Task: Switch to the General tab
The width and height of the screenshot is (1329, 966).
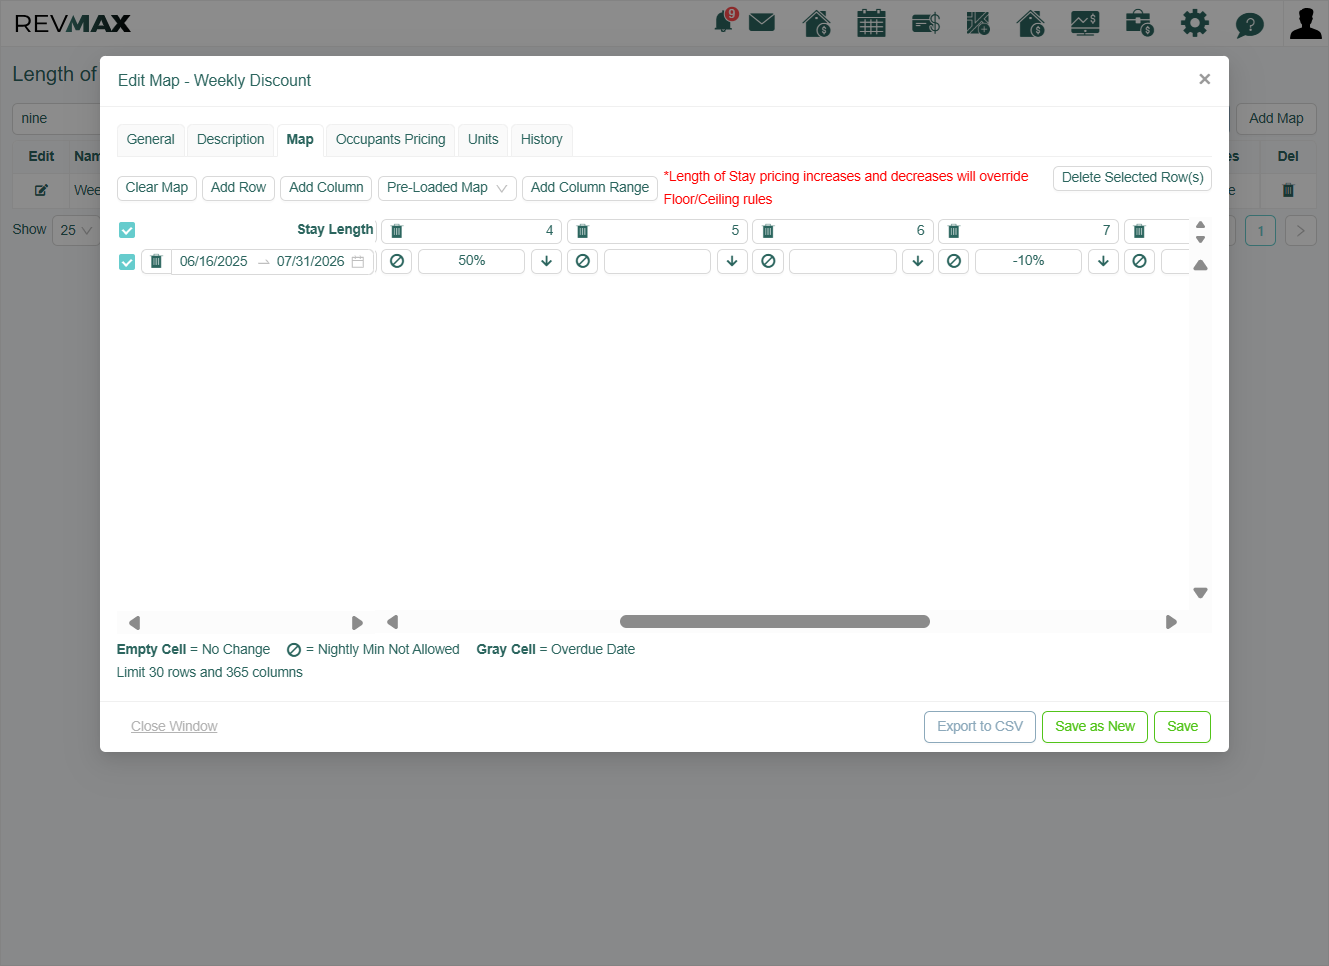Action: pos(150,140)
